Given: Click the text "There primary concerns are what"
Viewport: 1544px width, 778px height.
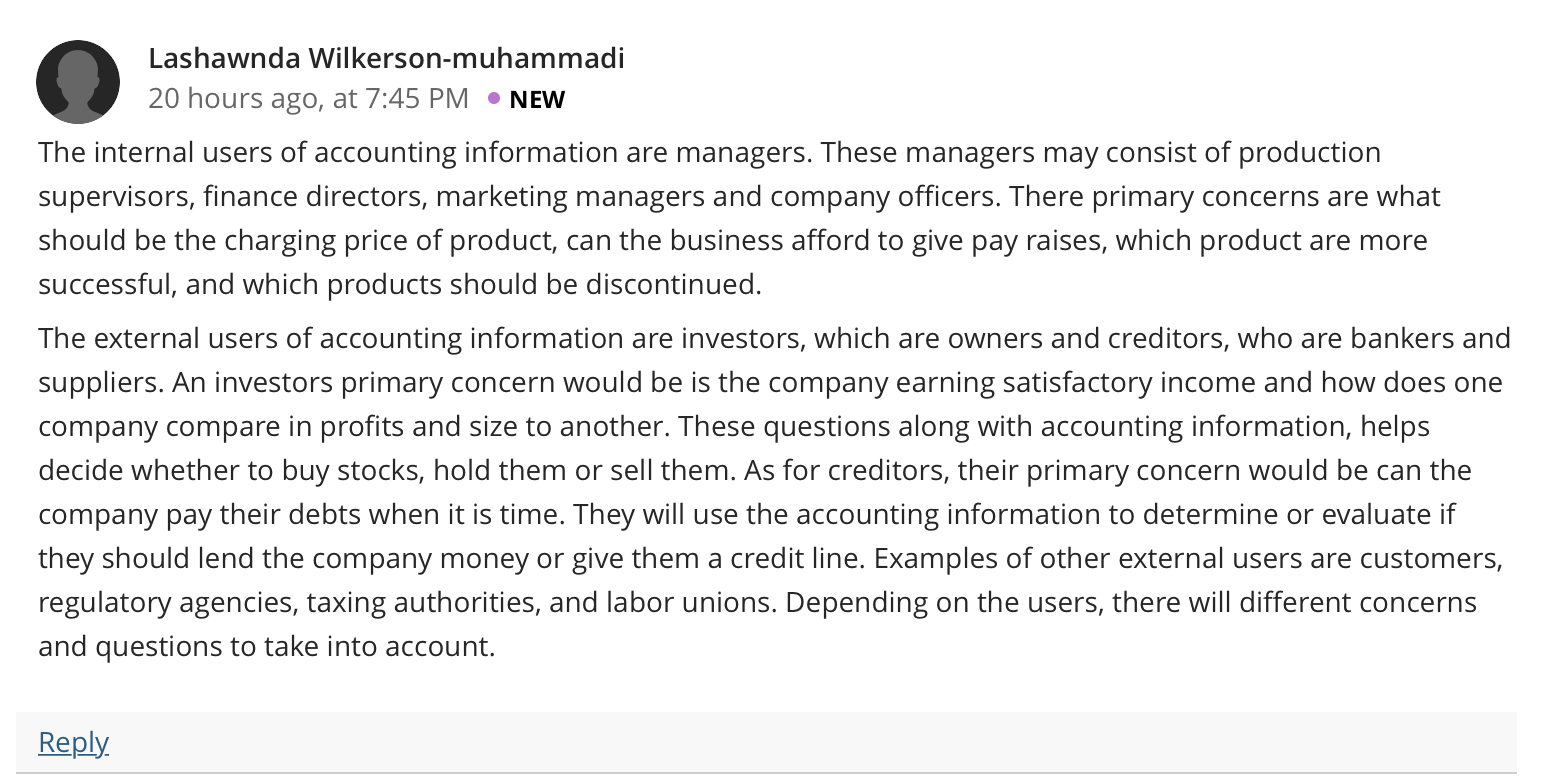Looking at the screenshot, I should click(1225, 196).
